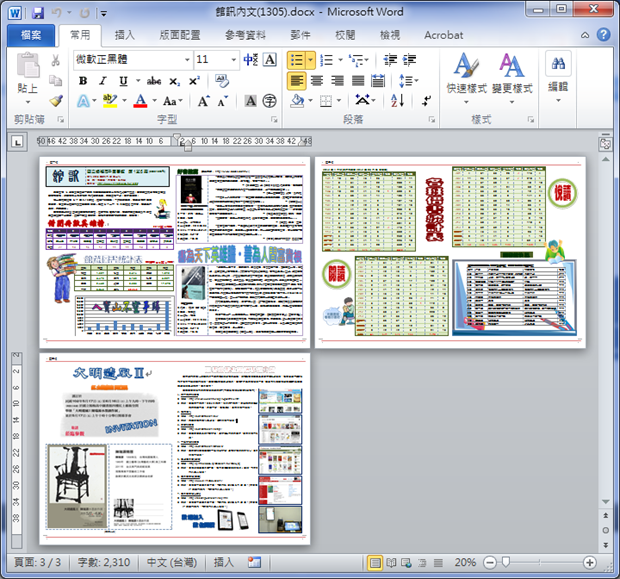Show paragraph marks icon
620x579 pixels.
coord(426,101)
